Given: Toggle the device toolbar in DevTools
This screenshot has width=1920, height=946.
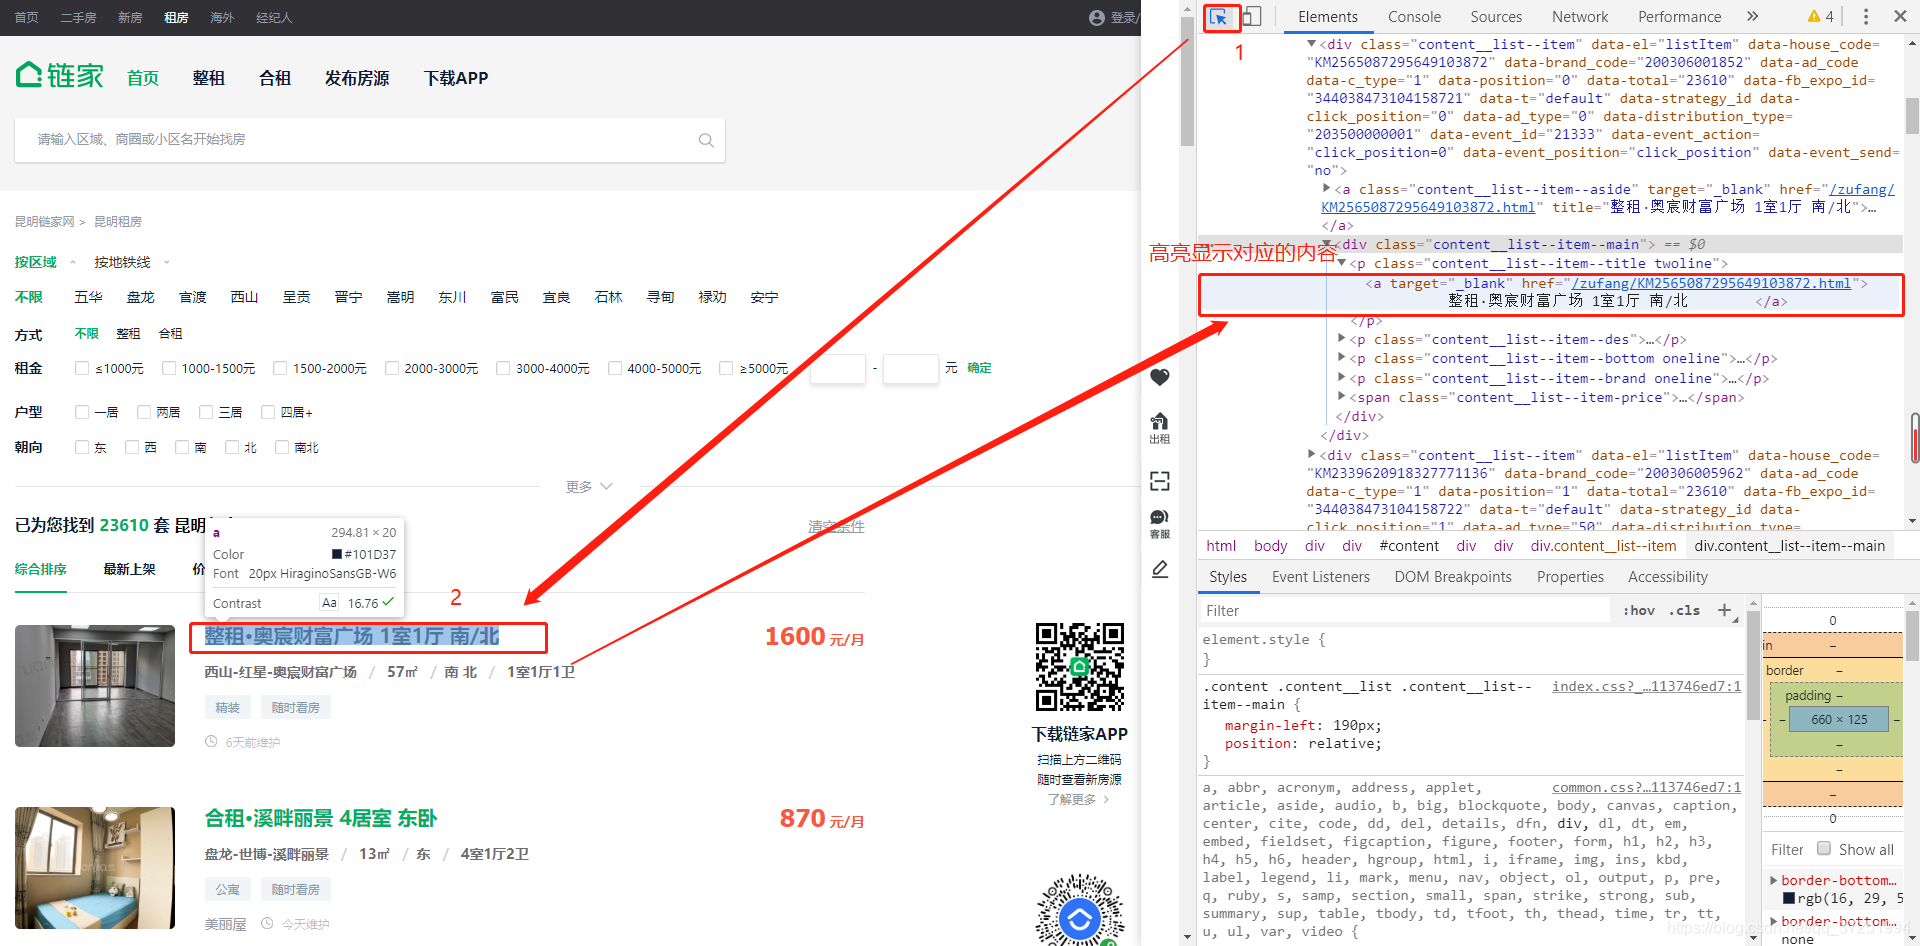Looking at the screenshot, I should [1252, 17].
